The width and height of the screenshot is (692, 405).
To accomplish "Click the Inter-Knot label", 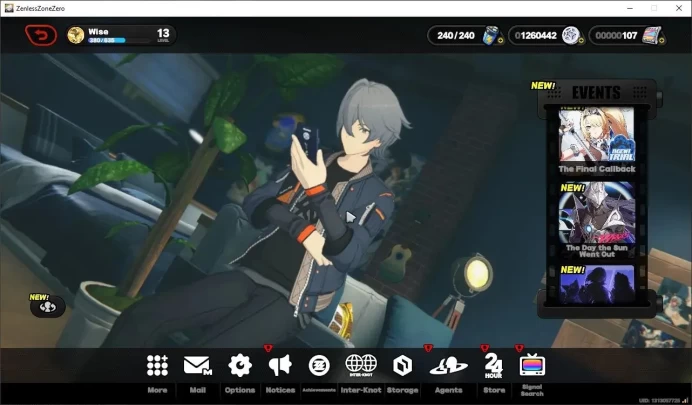I will 361,390.
